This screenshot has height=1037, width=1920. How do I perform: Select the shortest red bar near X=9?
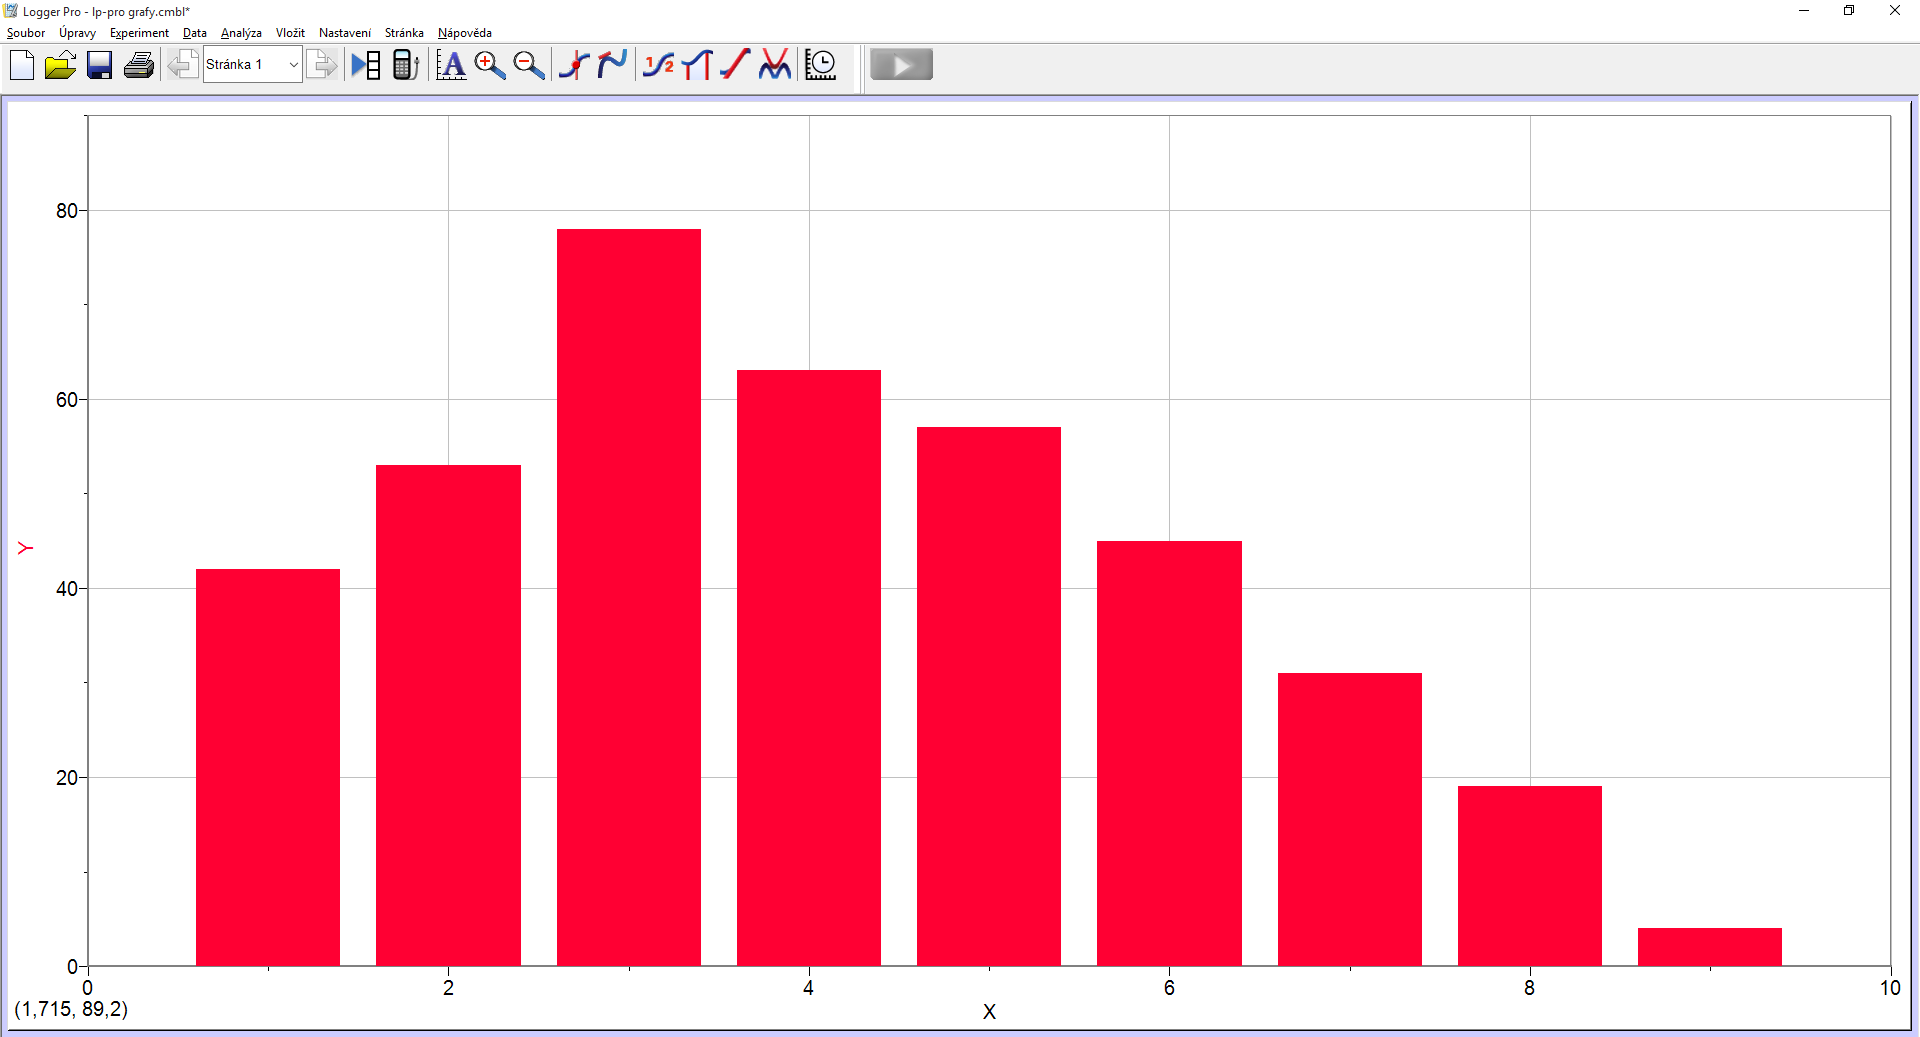click(x=1710, y=947)
